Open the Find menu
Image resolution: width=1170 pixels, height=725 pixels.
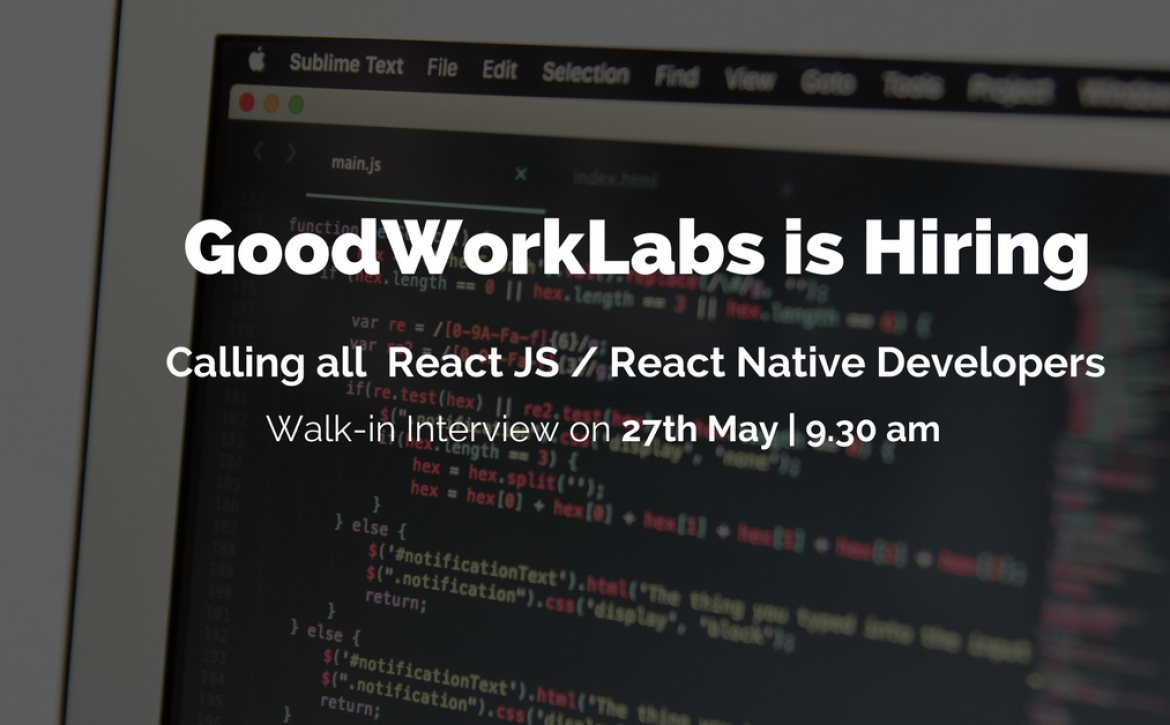tap(677, 76)
